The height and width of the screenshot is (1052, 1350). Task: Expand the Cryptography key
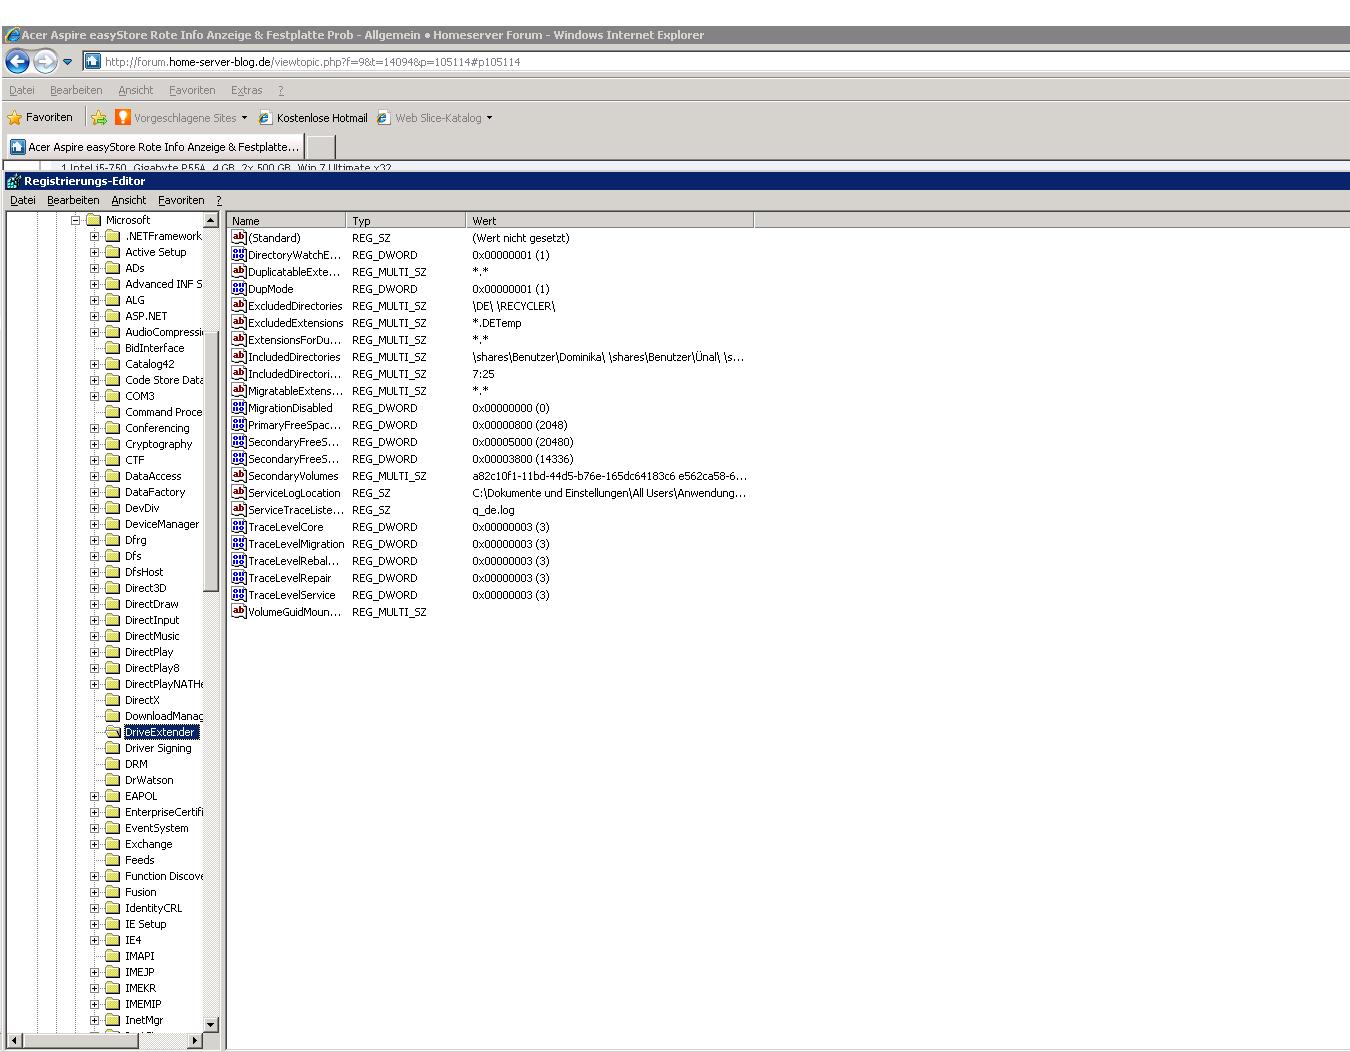(94, 444)
